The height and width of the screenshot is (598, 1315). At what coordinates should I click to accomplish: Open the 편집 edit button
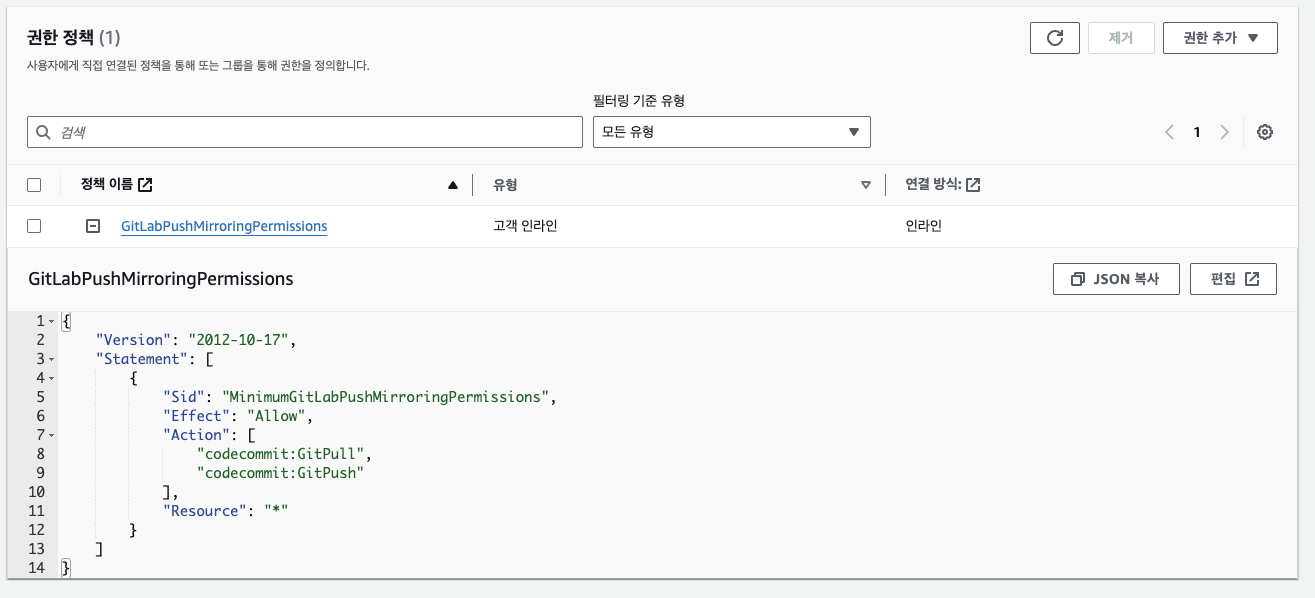(1233, 279)
